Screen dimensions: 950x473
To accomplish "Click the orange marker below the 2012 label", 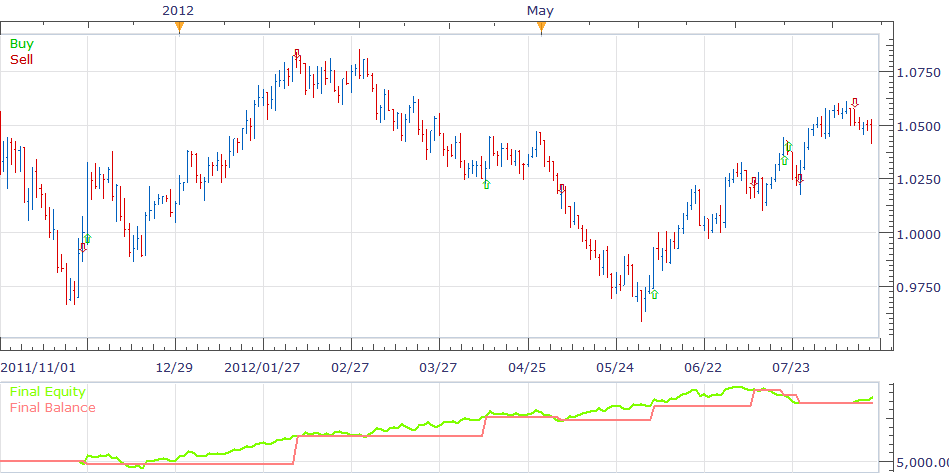I will coord(179,27).
